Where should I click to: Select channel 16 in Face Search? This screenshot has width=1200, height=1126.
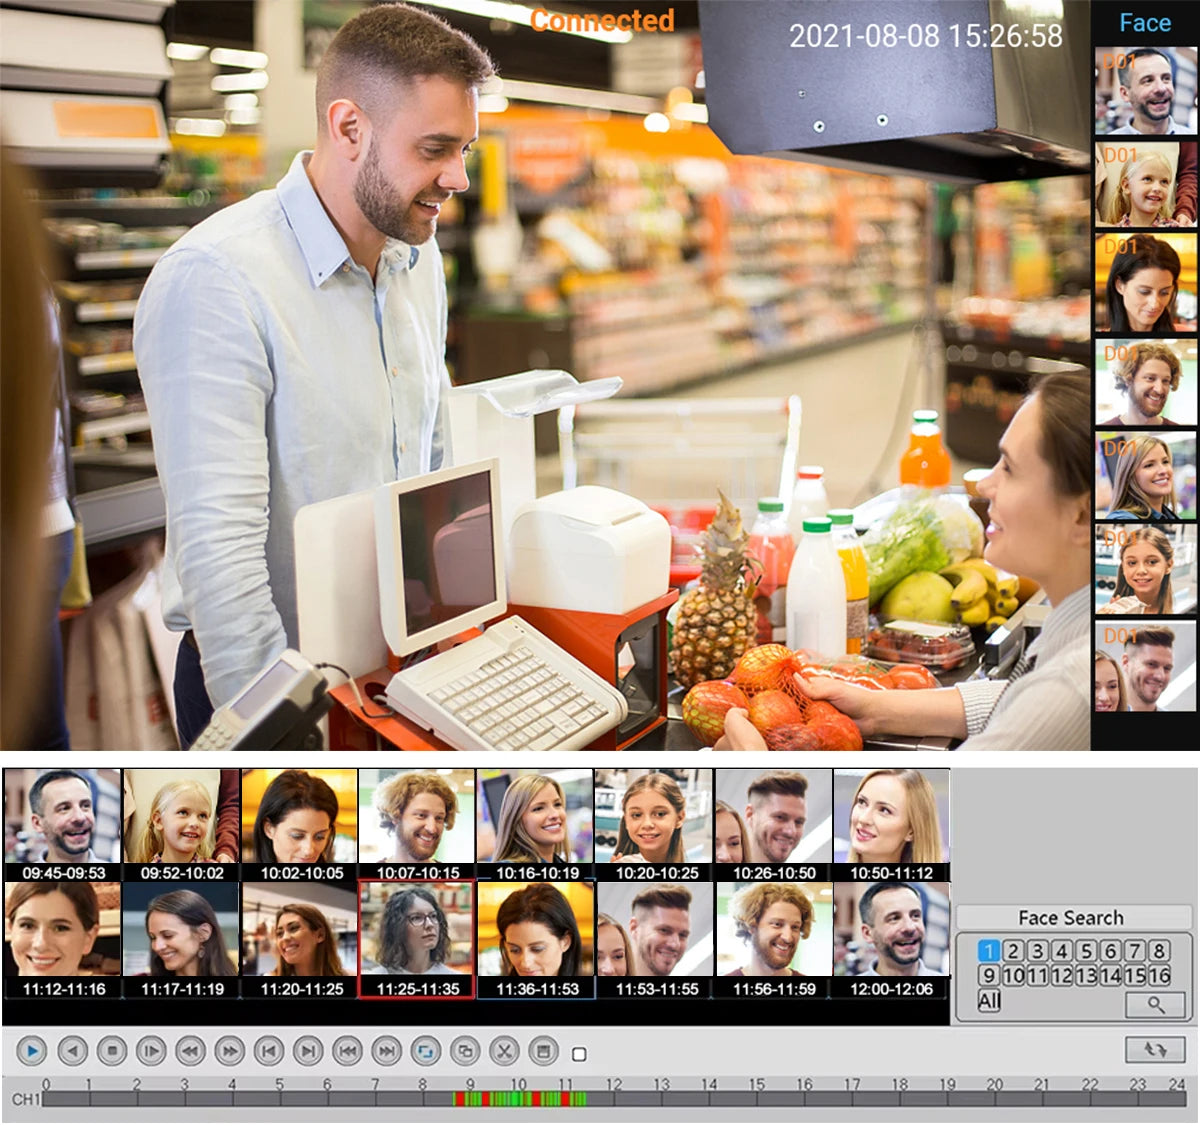coord(1159,975)
